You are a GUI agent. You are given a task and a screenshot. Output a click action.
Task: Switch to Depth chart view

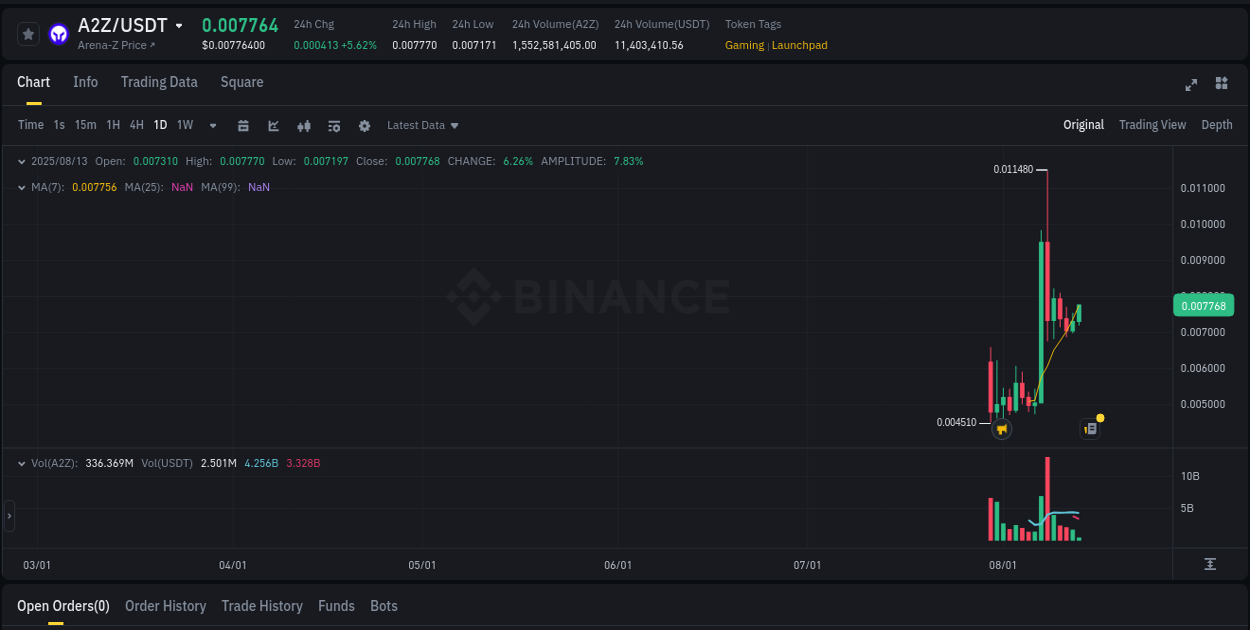tap(1217, 125)
